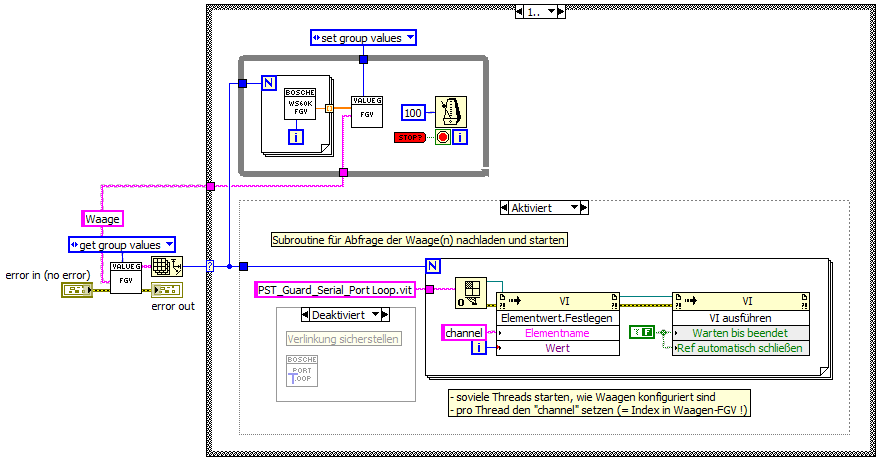Image resolution: width=882 pixels, height=465 pixels.
Task: Select the STOP? global variable
Action: point(410,137)
